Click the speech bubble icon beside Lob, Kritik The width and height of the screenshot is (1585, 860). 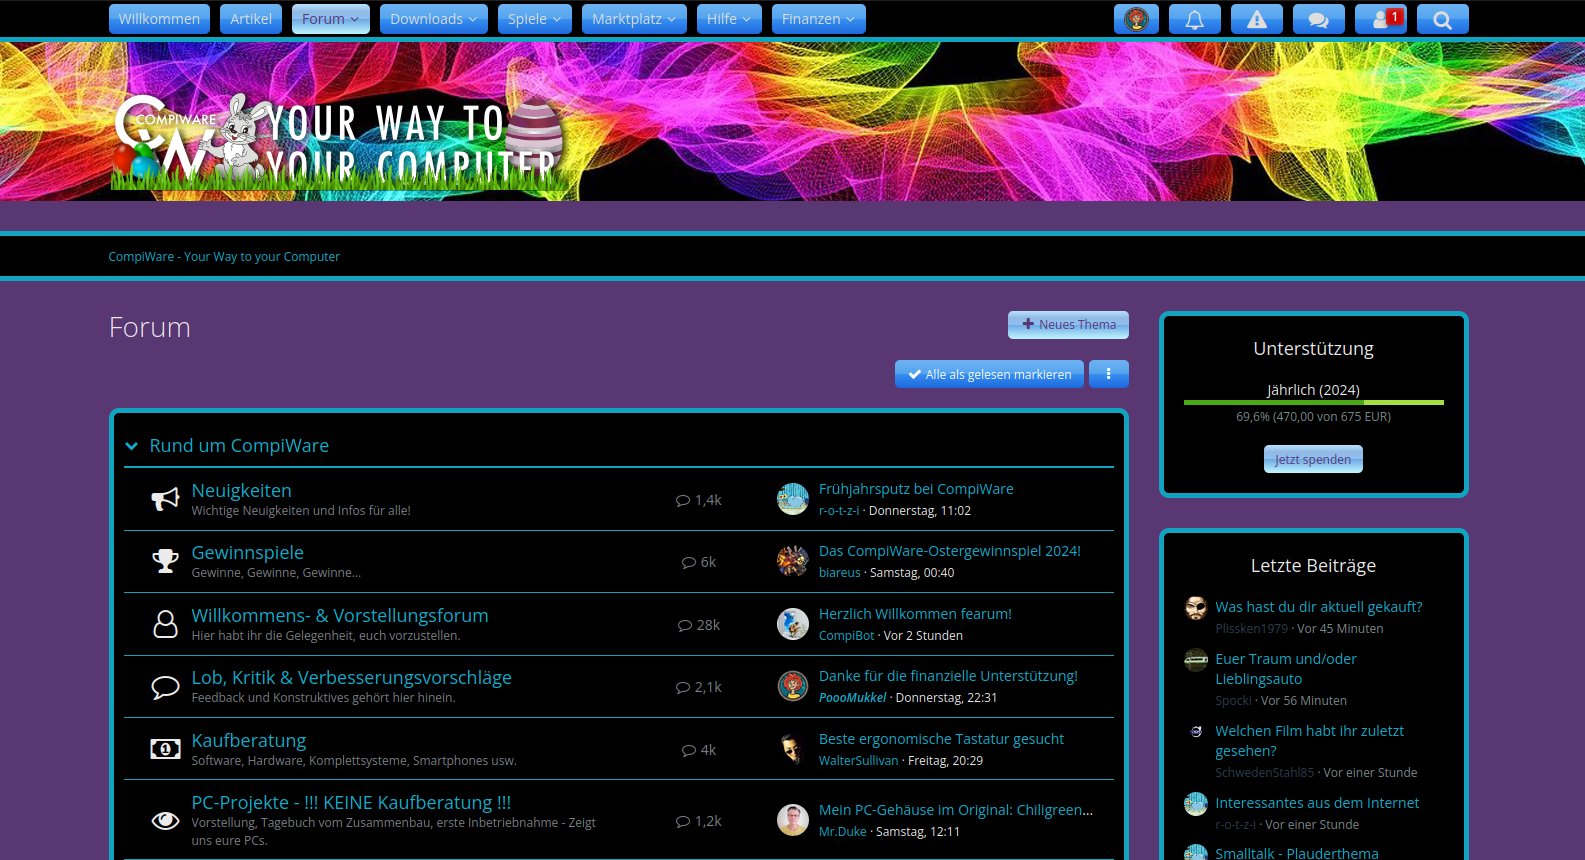click(165, 687)
